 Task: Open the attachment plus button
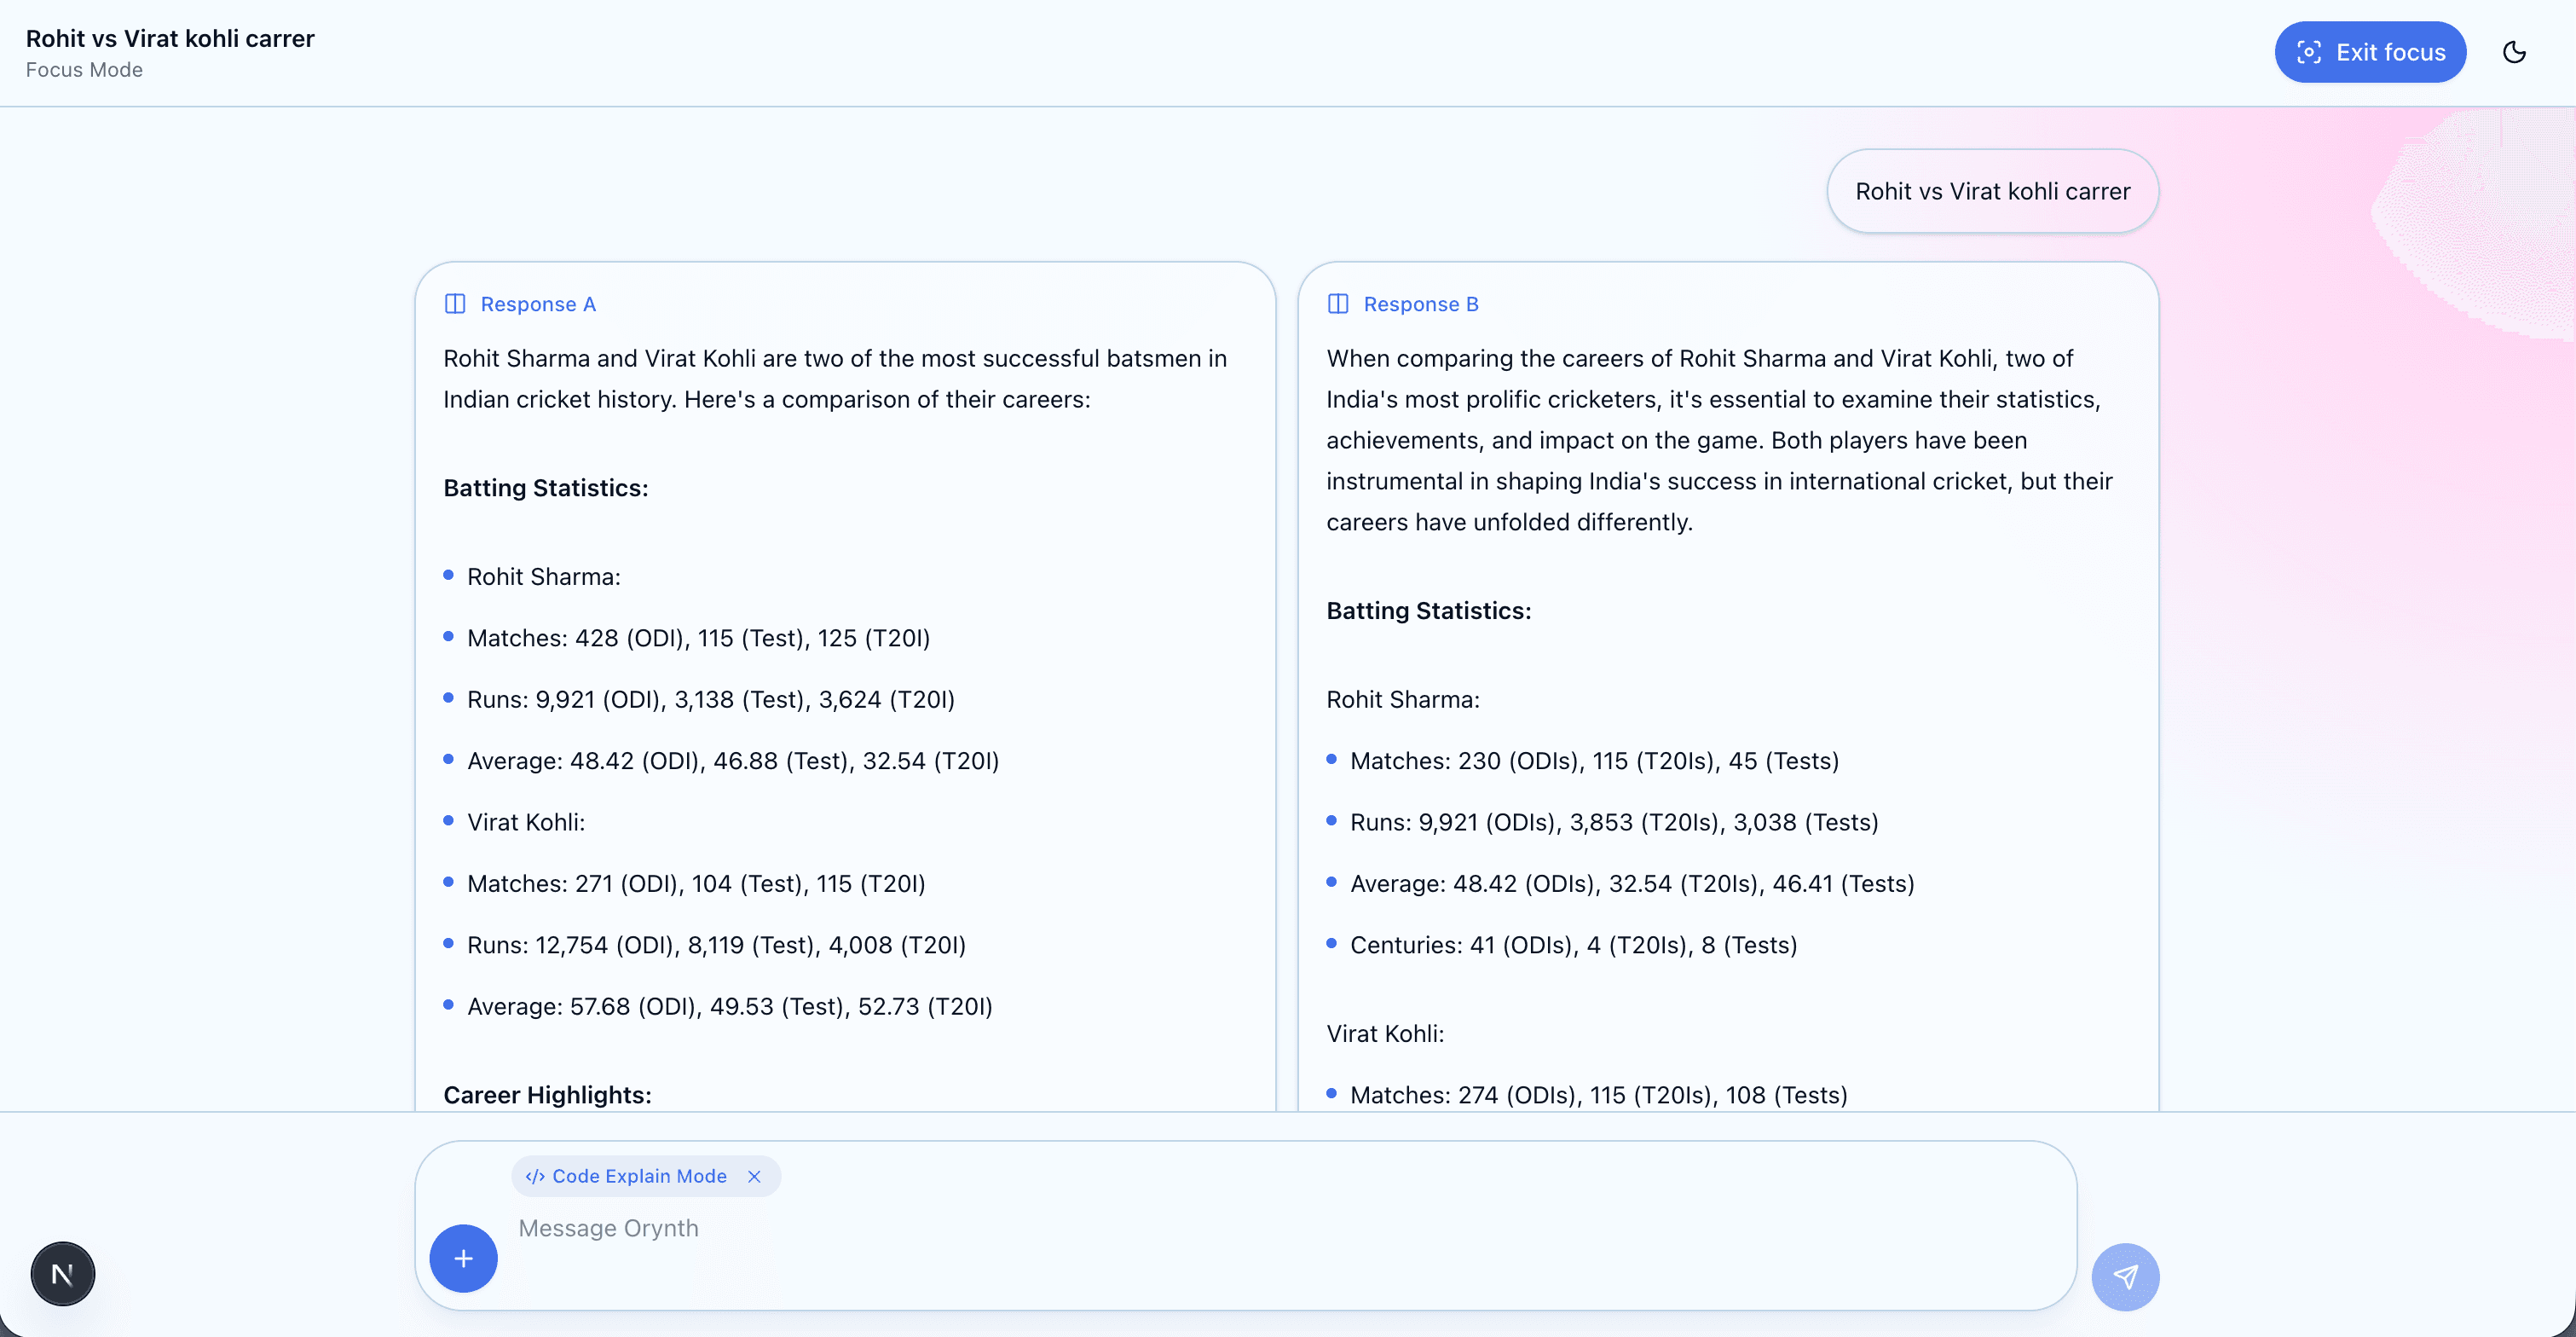(x=464, y=1258)
